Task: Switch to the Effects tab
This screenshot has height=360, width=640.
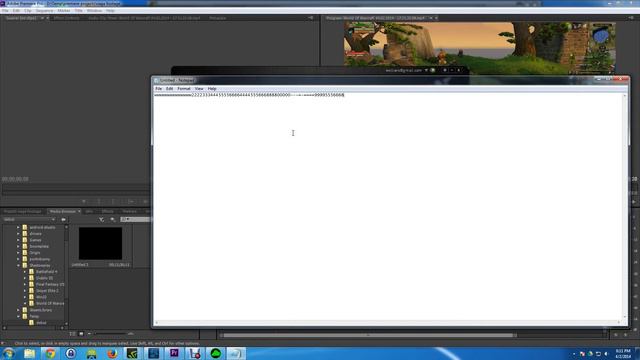Action: tap(108, 211)
